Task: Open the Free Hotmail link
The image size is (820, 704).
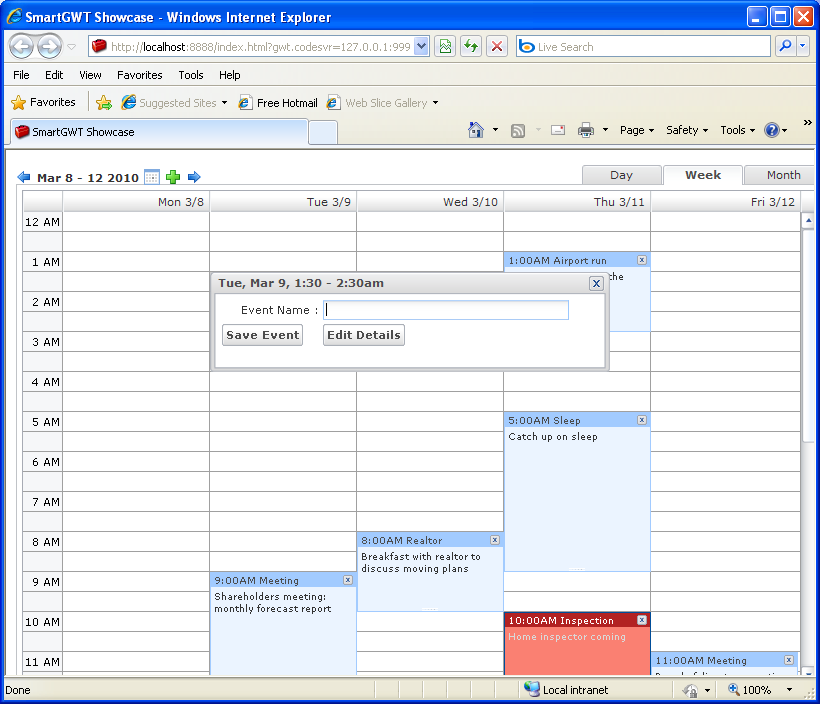Action: [x=278, y=103]
